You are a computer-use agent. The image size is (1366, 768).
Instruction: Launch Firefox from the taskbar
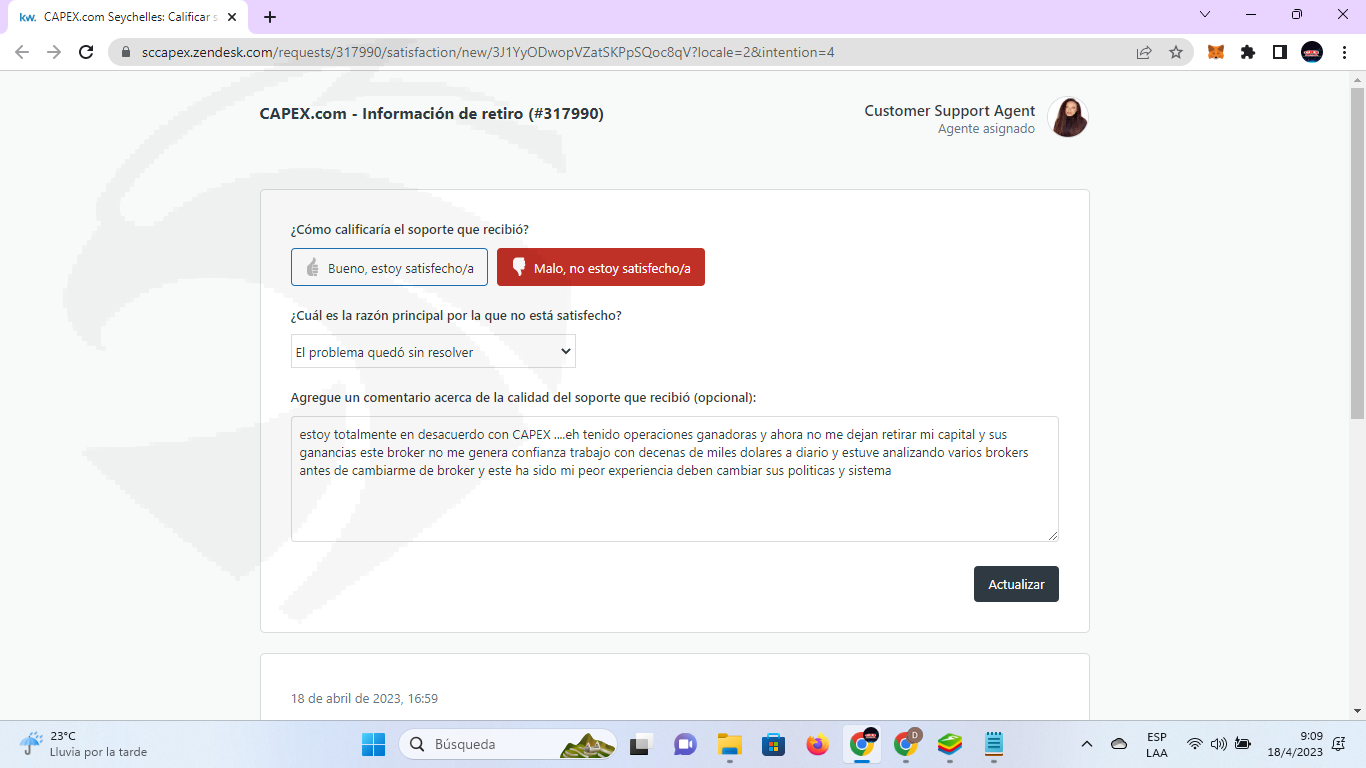click(x=818, y=744)
